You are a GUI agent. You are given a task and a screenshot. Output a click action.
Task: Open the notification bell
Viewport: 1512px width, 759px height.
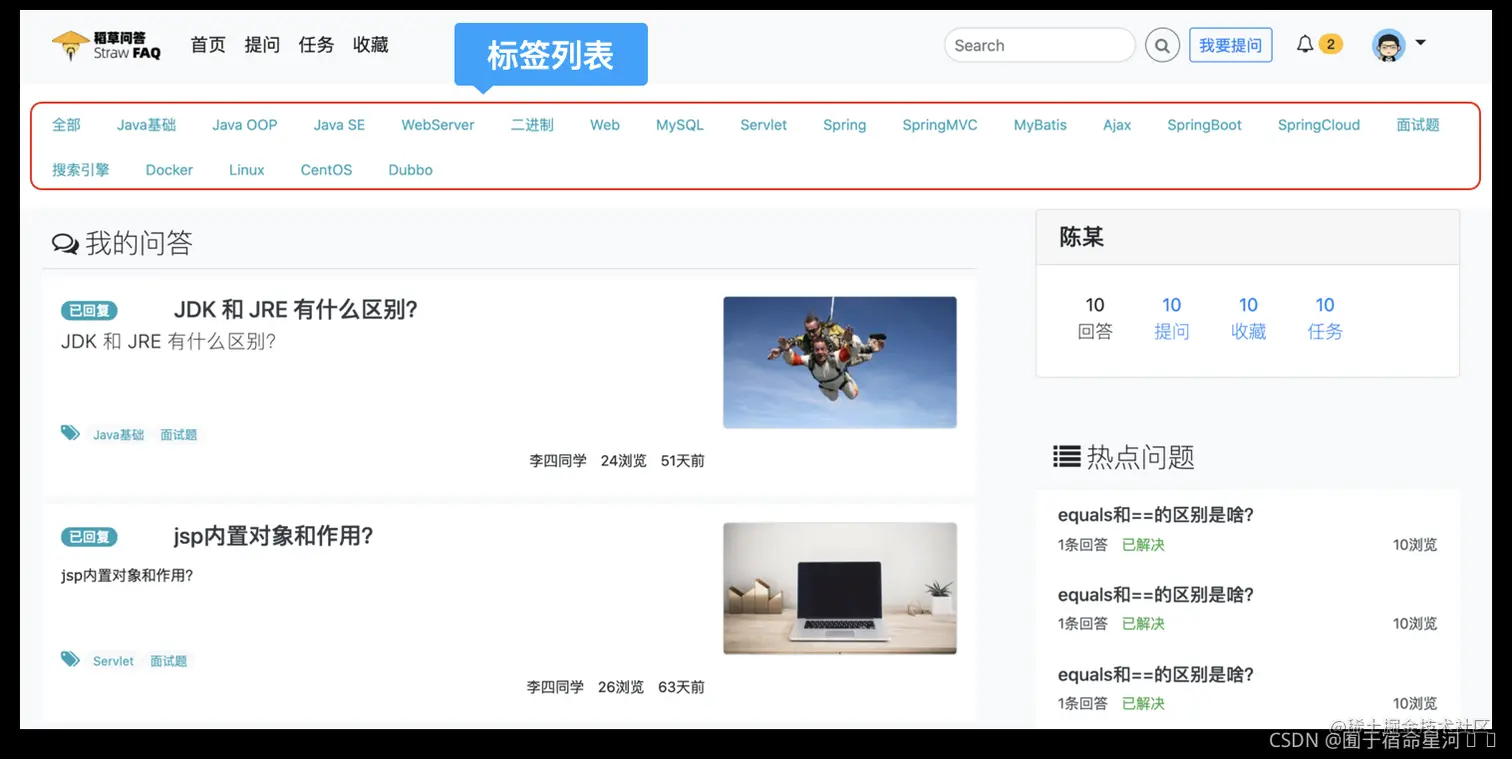[x=1305, y=45]
